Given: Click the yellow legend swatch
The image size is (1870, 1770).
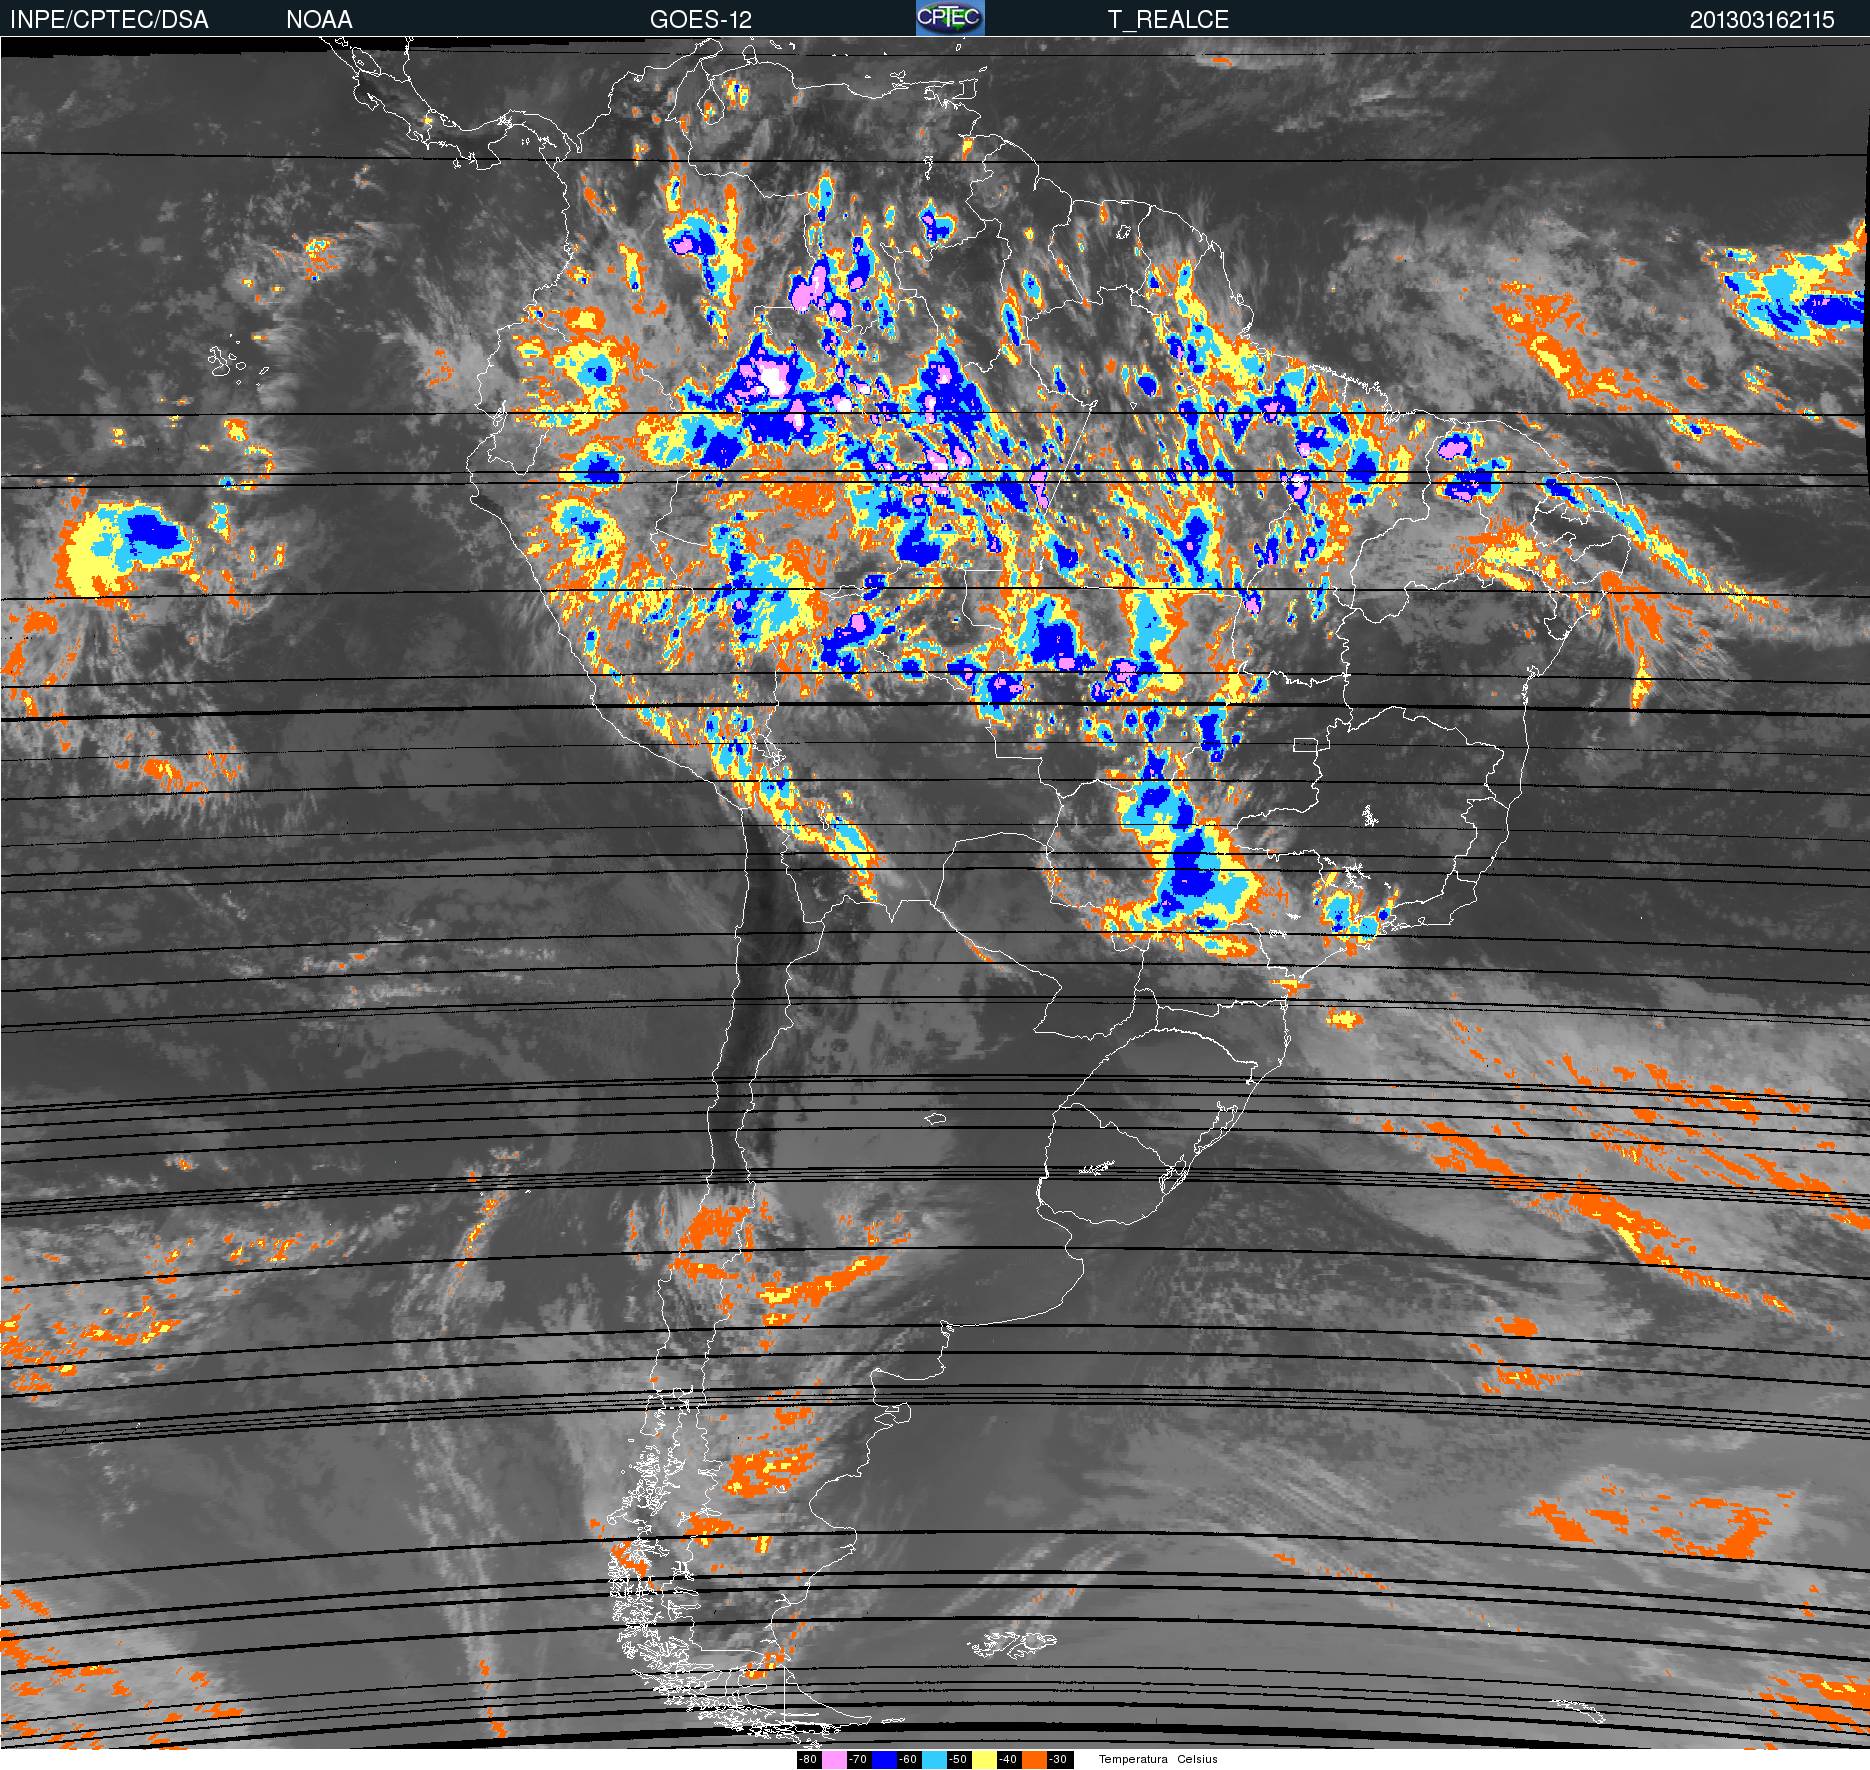Looking at the screenshot, I should [x=984, y=1760].
